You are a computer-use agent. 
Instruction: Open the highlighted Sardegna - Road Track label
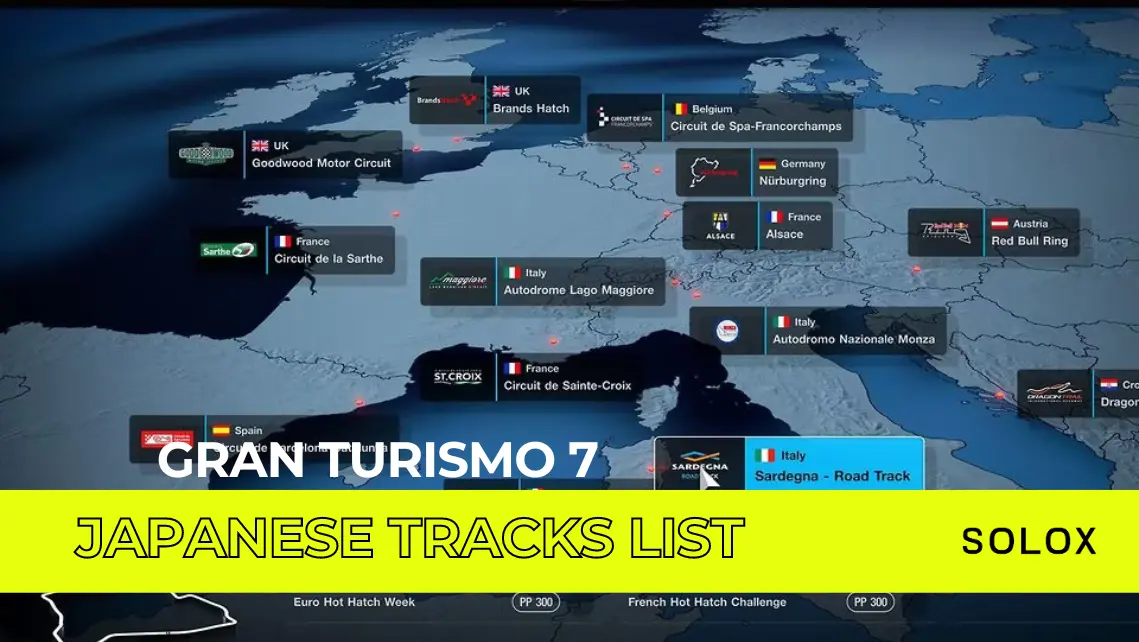[x=832, y=476]
